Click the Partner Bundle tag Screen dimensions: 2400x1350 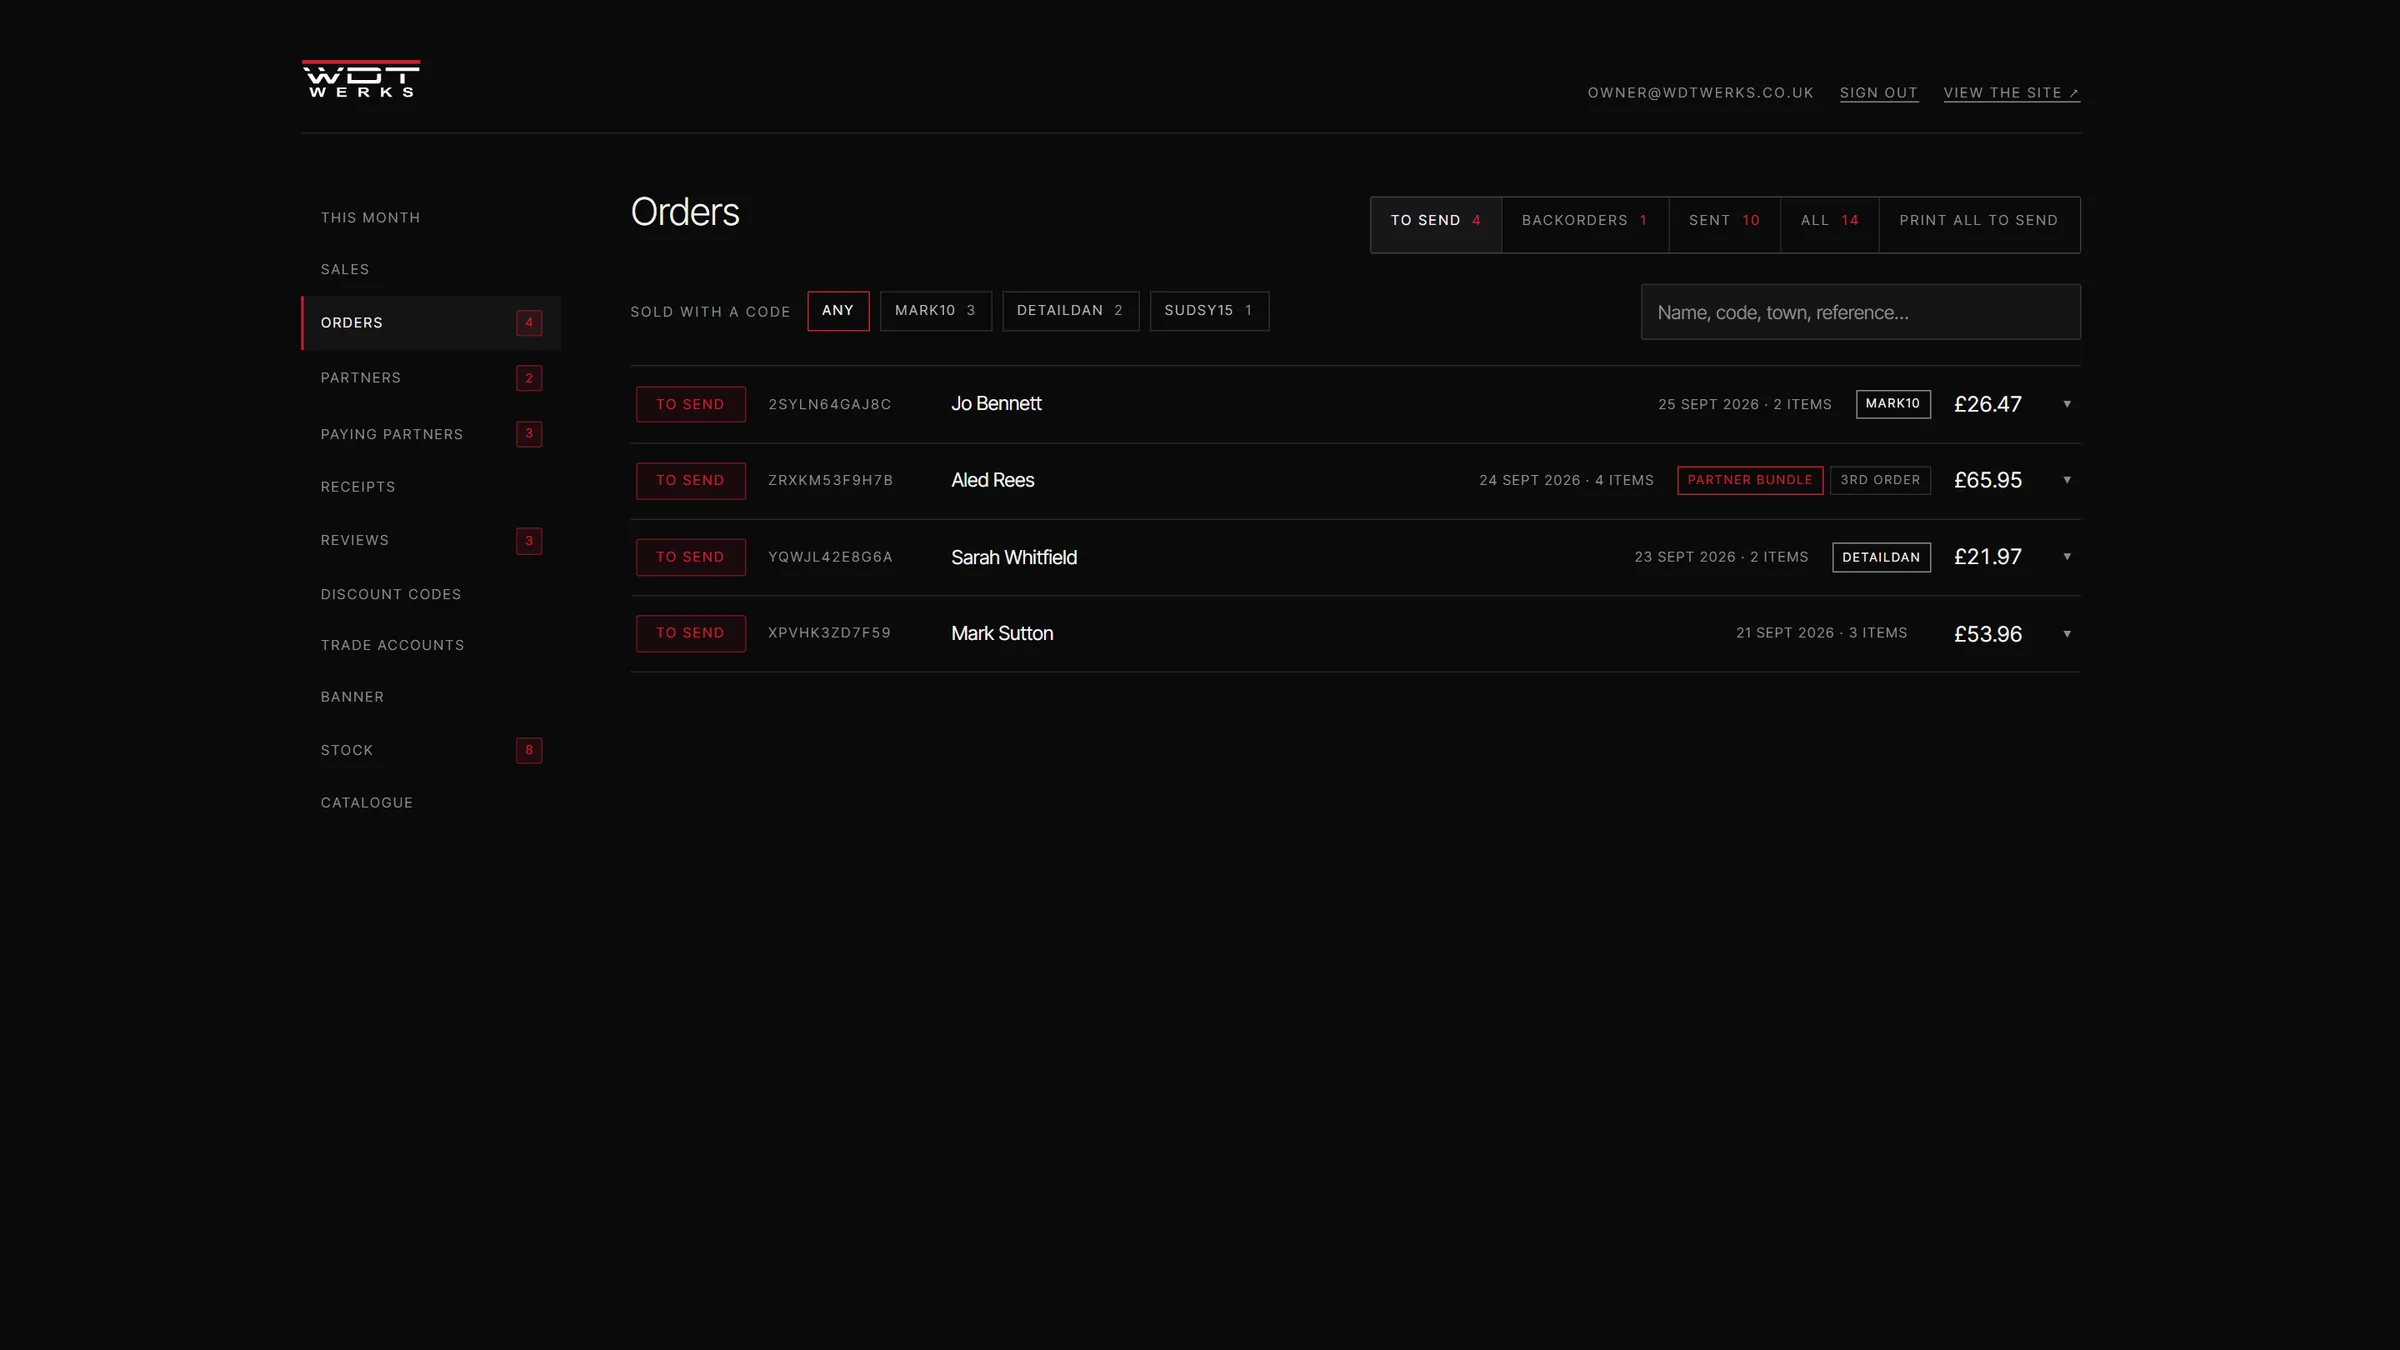point(1750,480)
